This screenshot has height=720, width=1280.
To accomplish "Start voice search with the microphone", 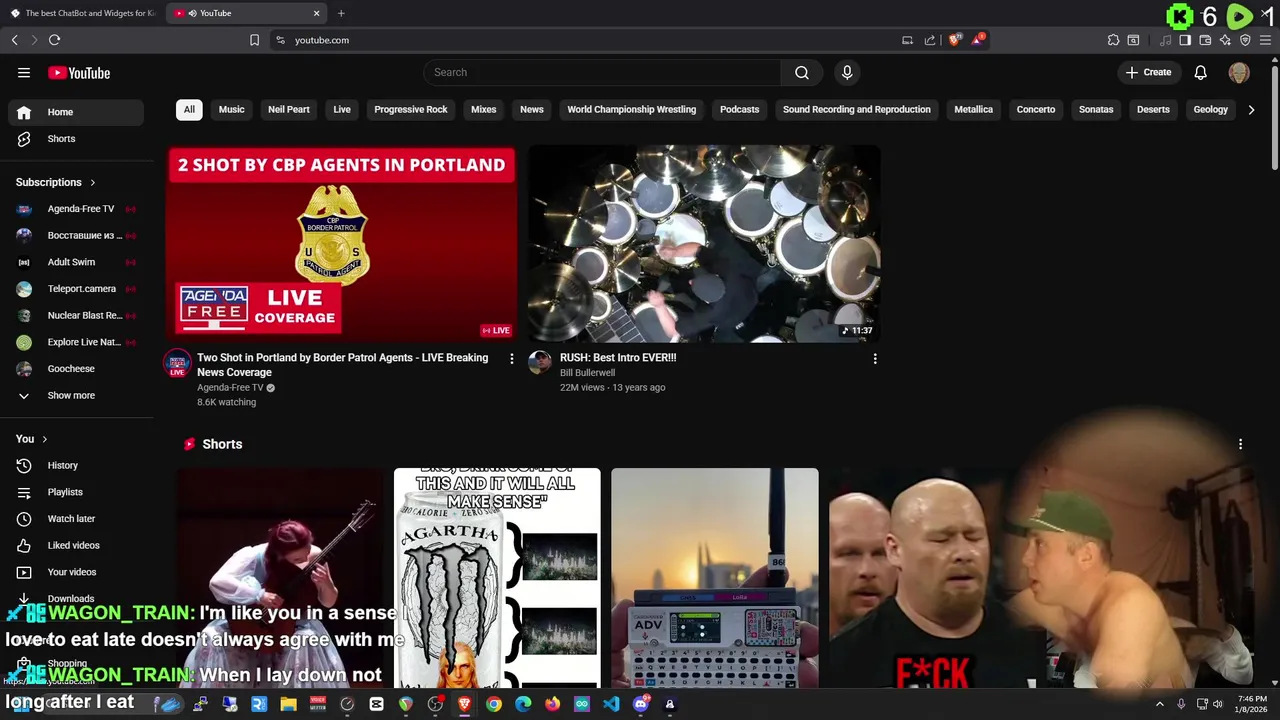I will [x=847, y=72].
